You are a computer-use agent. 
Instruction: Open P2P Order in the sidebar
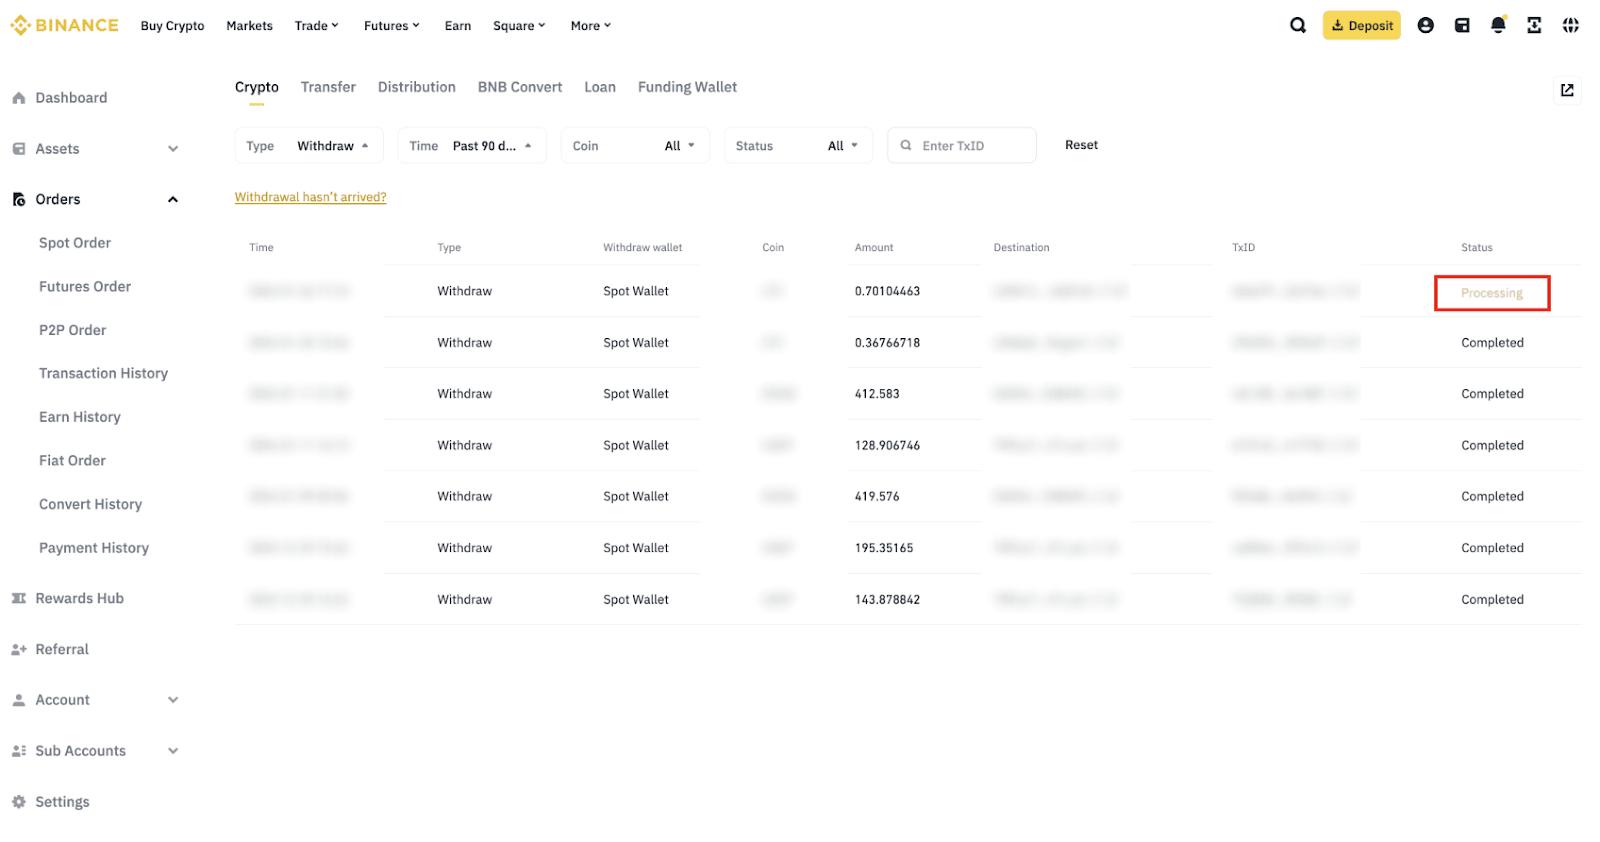pyautogui.click(x=72, y=330)
